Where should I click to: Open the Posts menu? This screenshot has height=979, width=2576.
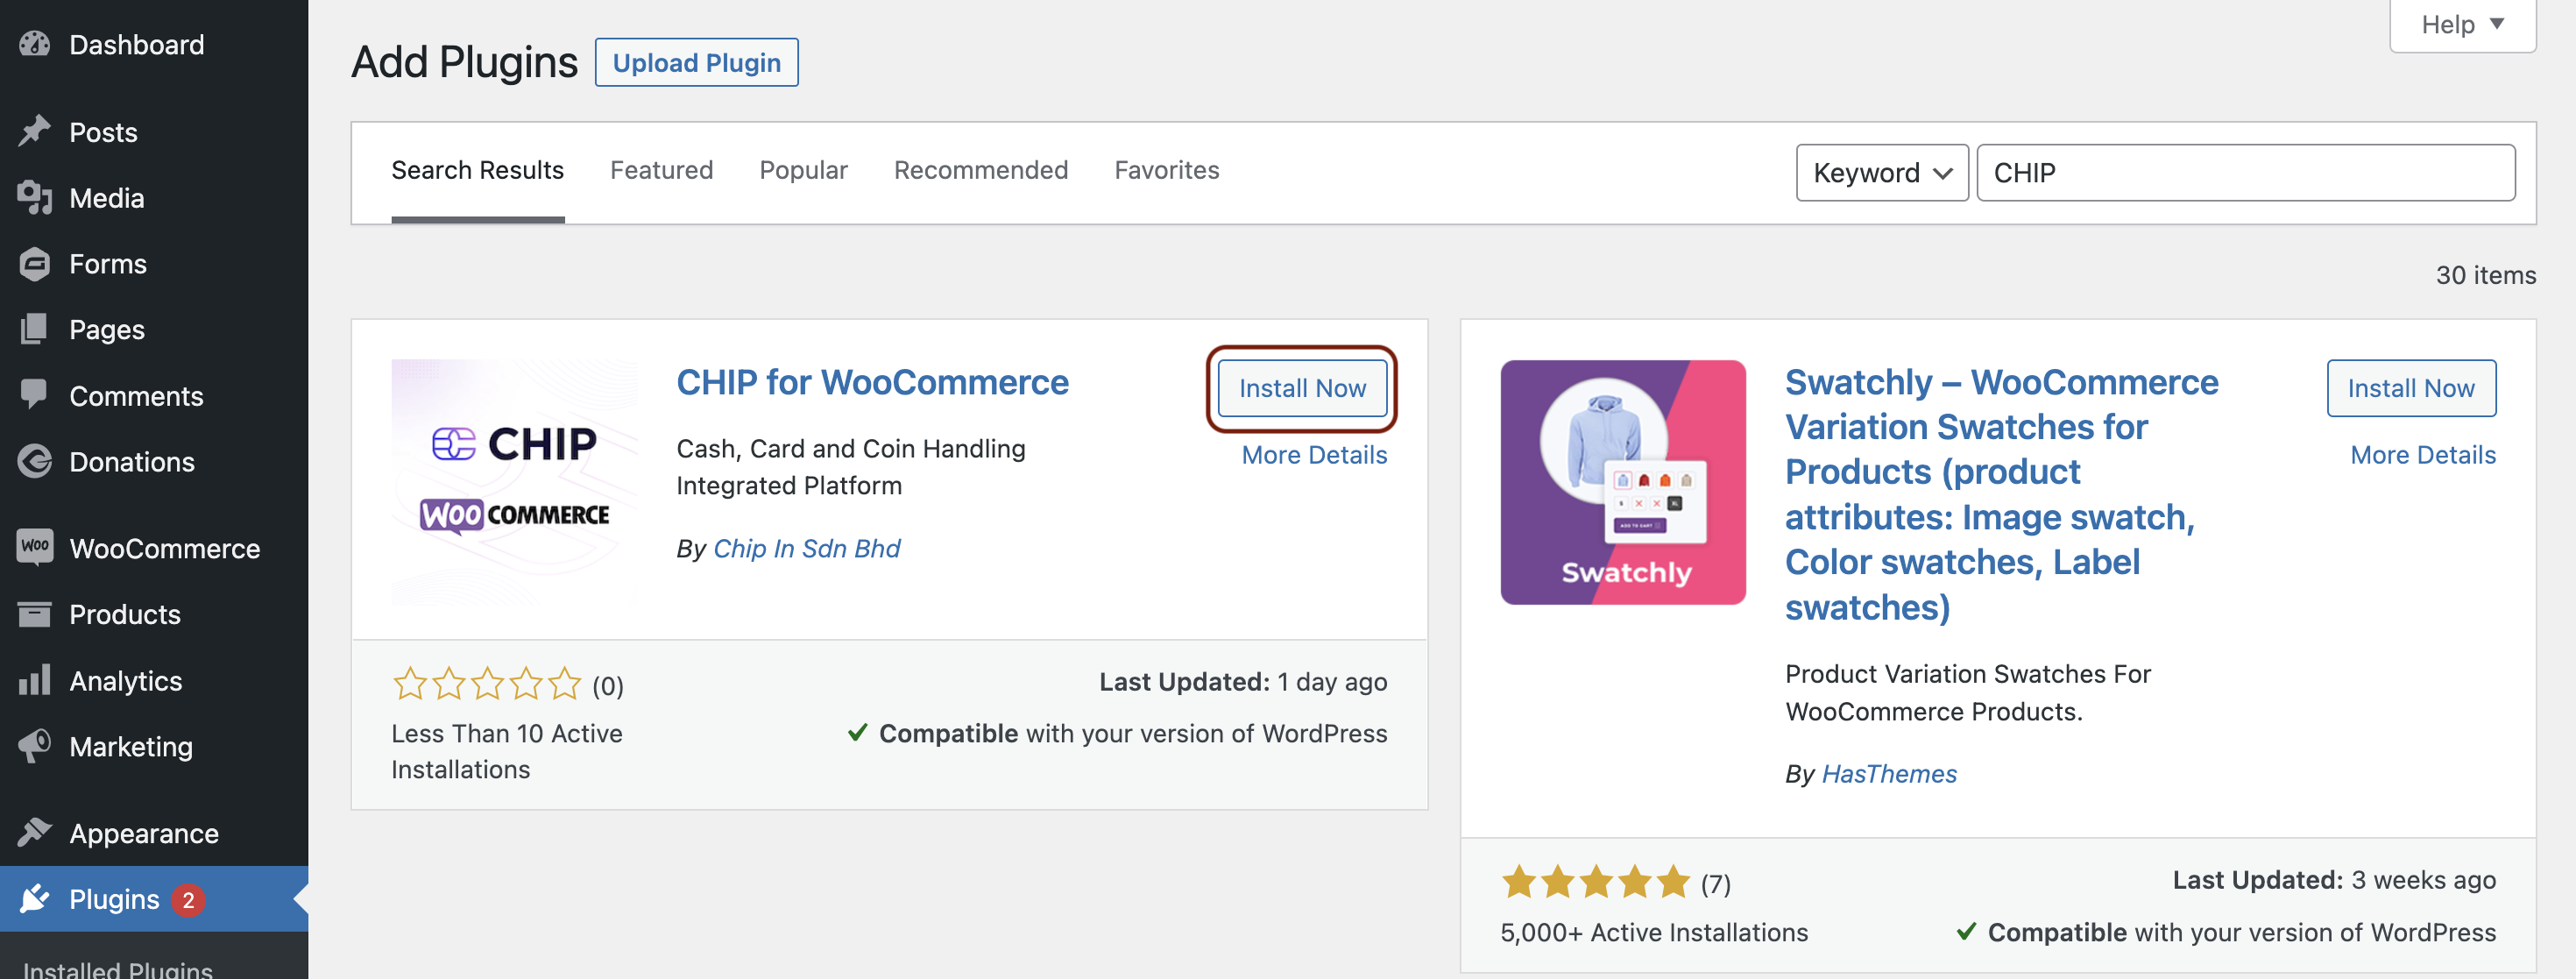[x=103, y=132]
